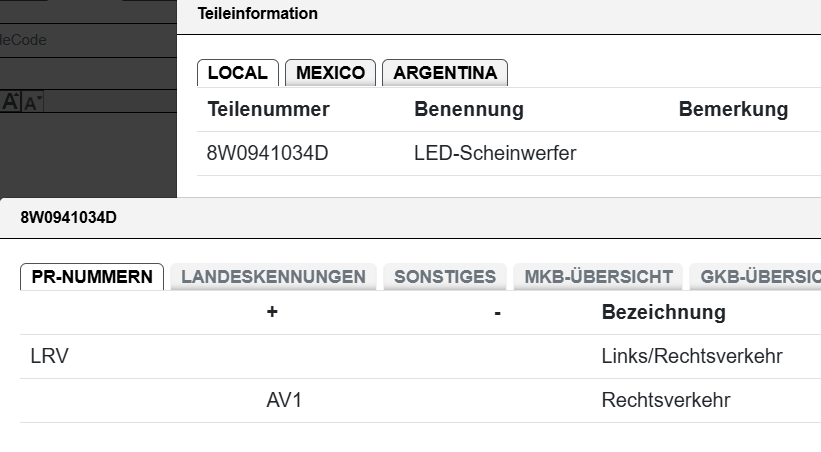Image resolution: width=821 pixels, height=452 pixels.
Task: Switch to the LOCAL tab
Action: click(238, 73)
